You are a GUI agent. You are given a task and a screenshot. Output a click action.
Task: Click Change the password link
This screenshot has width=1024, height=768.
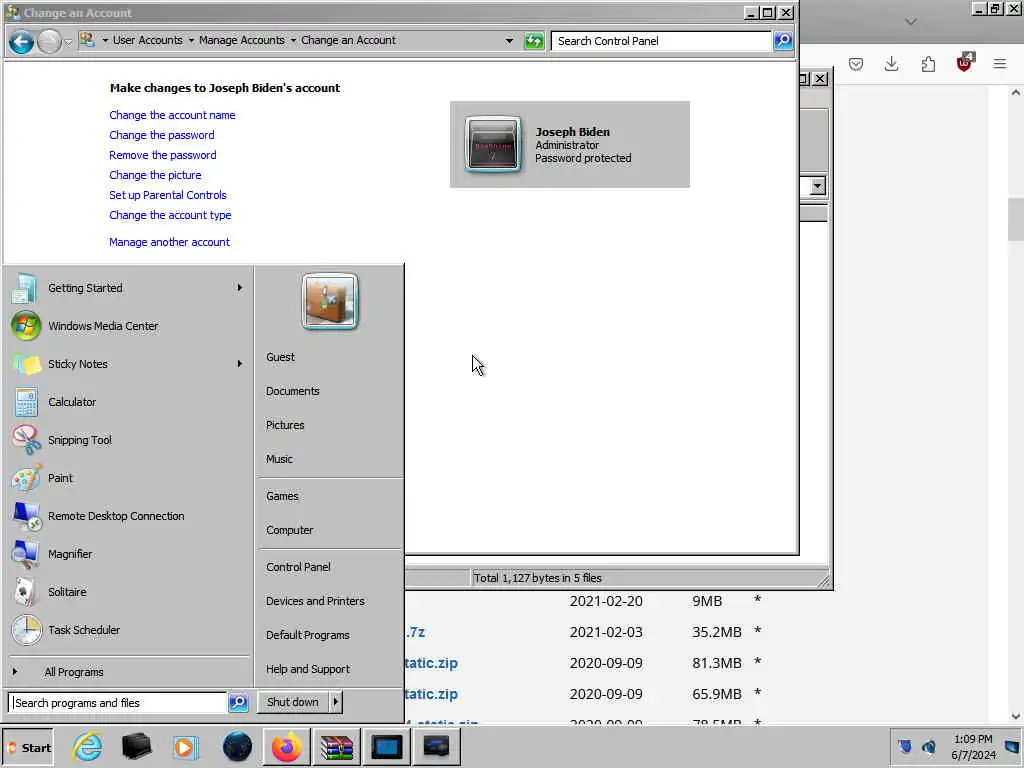(x=162, y=135)
